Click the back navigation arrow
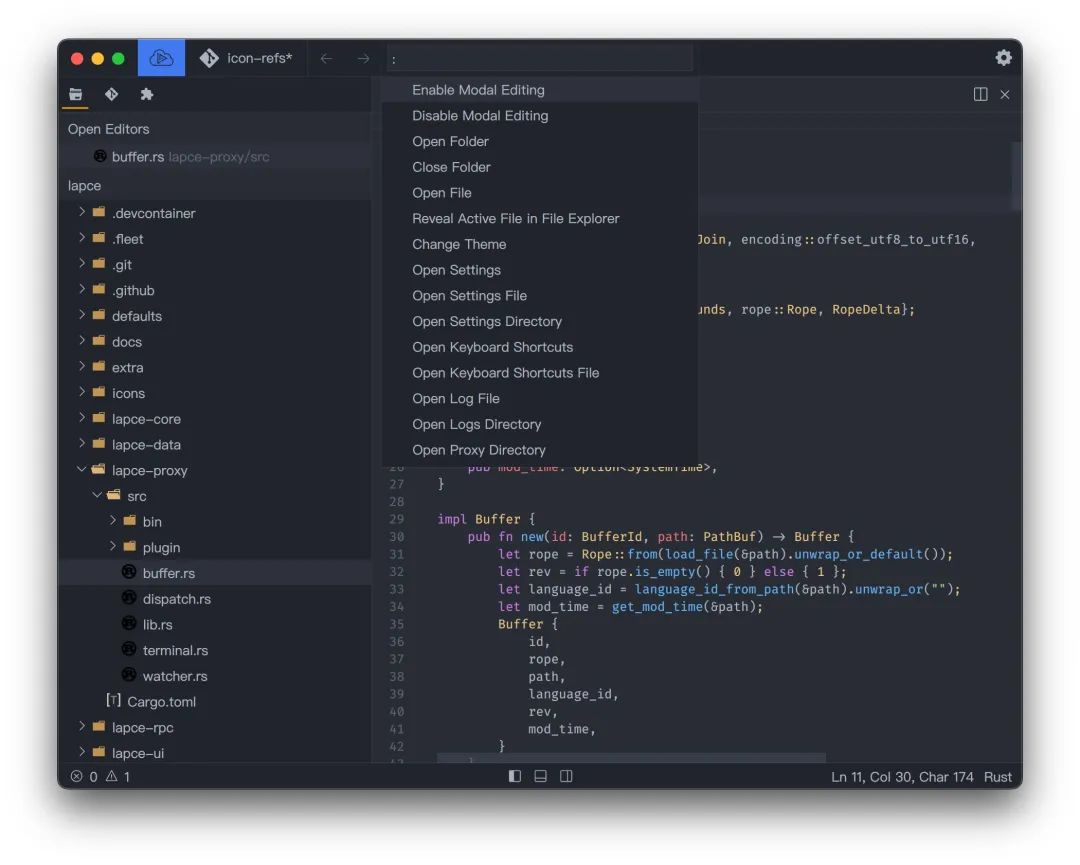The height and width of the screenshot is (865, 1080). point(326,57)
